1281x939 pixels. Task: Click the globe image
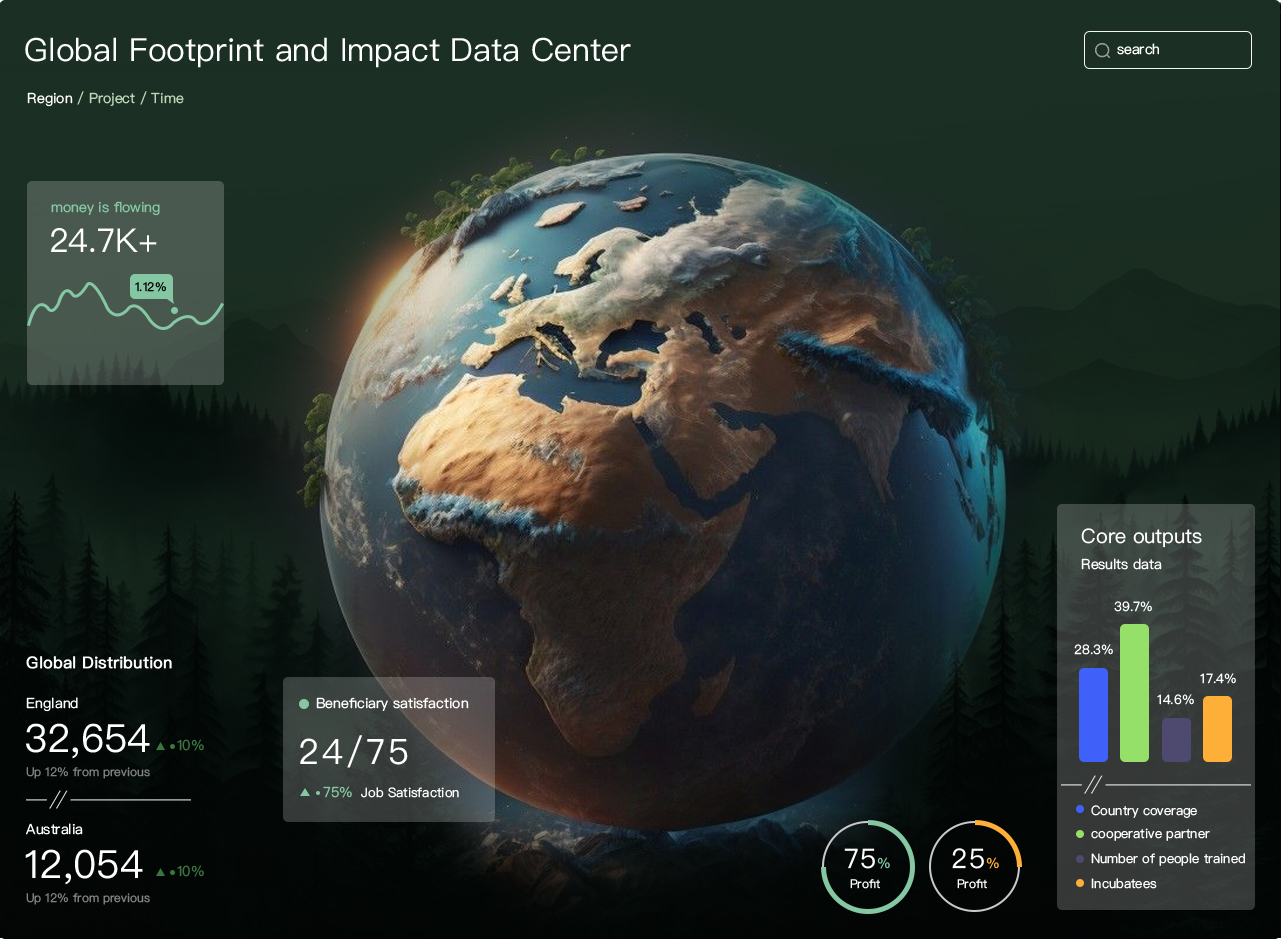664,490
